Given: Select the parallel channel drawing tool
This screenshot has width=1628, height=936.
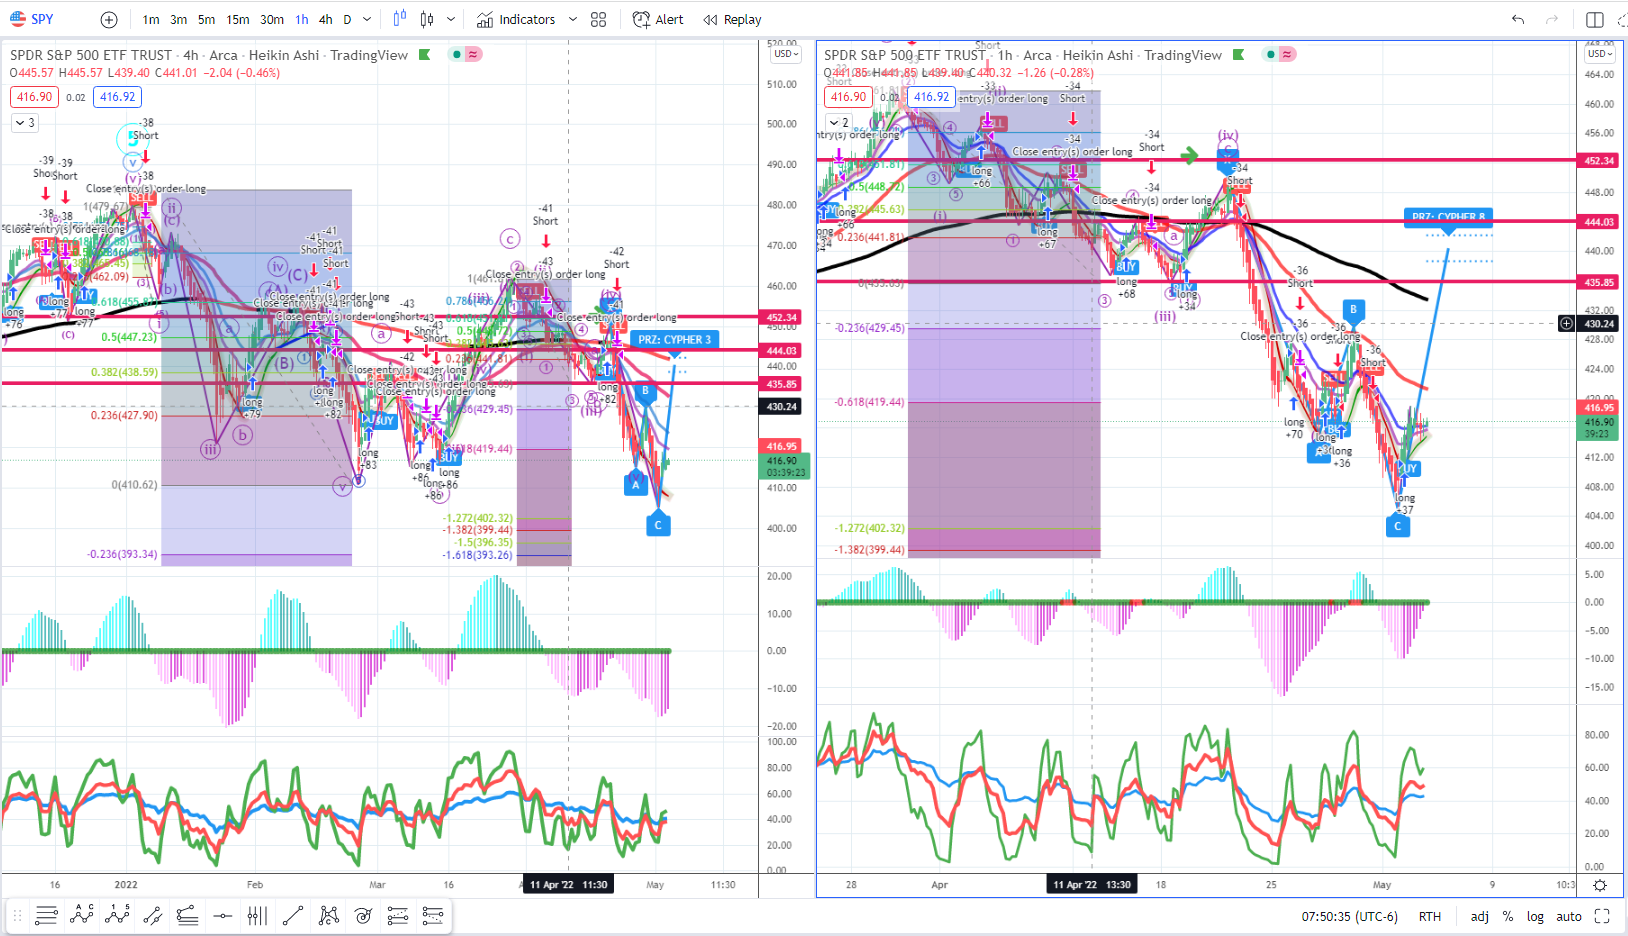Looking at the screenshot, I should click(x=152, y=915).
